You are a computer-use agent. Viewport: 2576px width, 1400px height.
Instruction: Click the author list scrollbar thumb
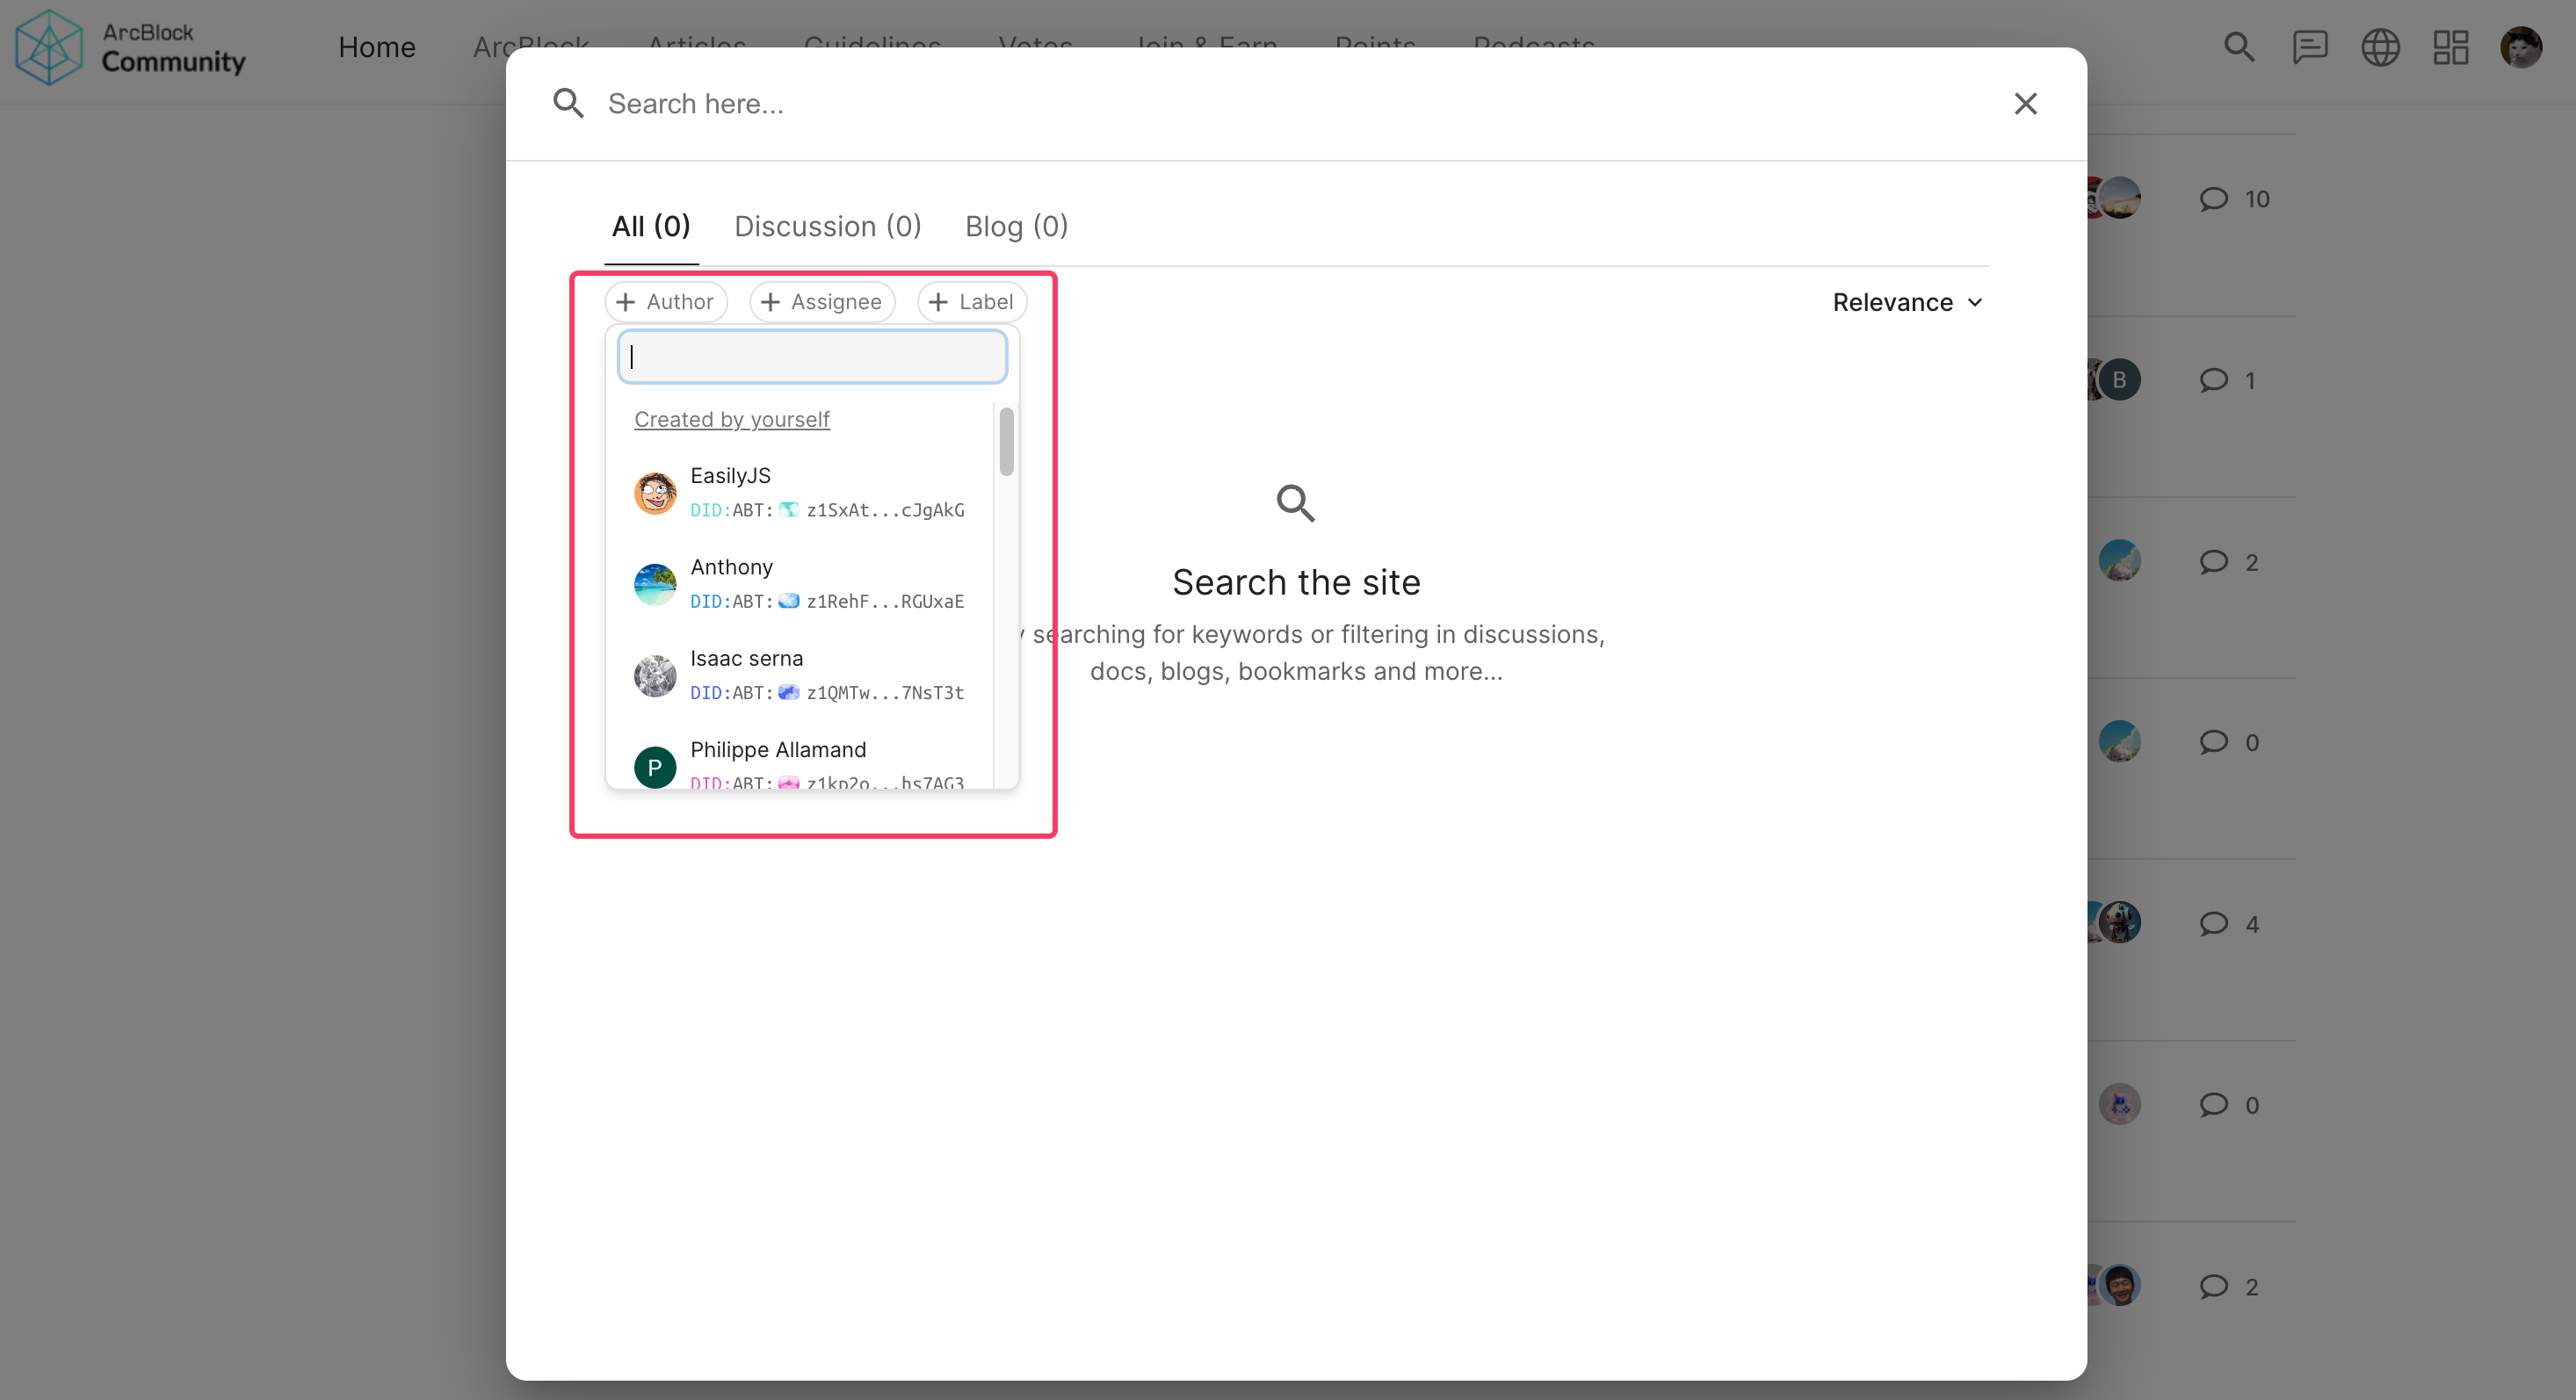(x=1006, y=441)
